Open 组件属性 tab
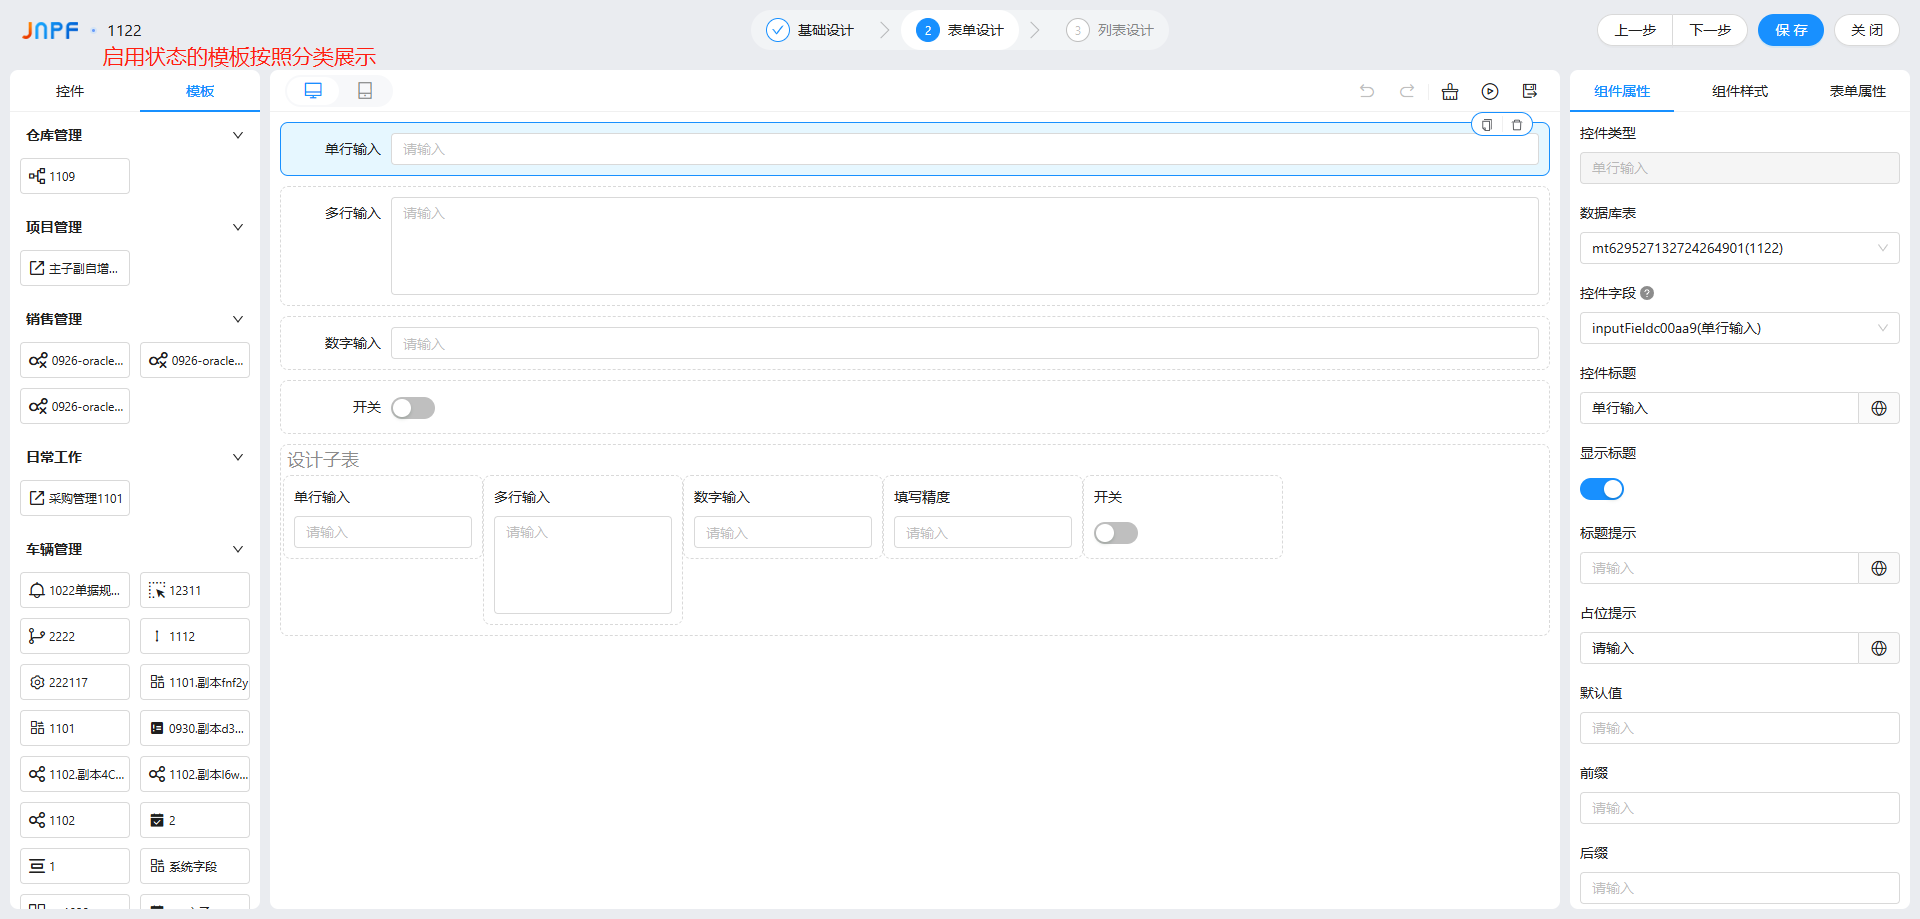 [x=1622, y=91]
